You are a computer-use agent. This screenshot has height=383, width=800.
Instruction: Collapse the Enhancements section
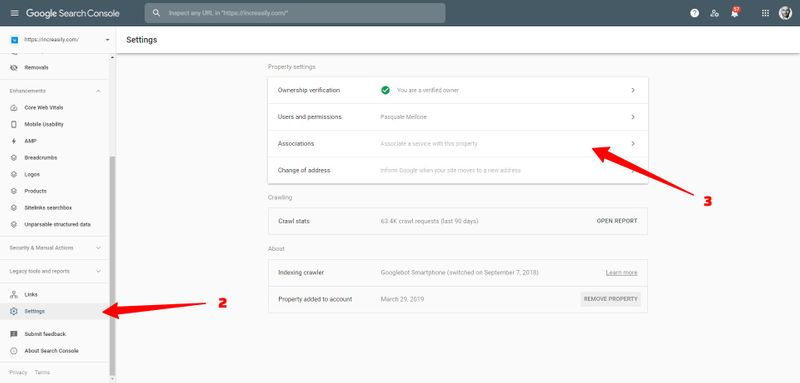[98, 91]
